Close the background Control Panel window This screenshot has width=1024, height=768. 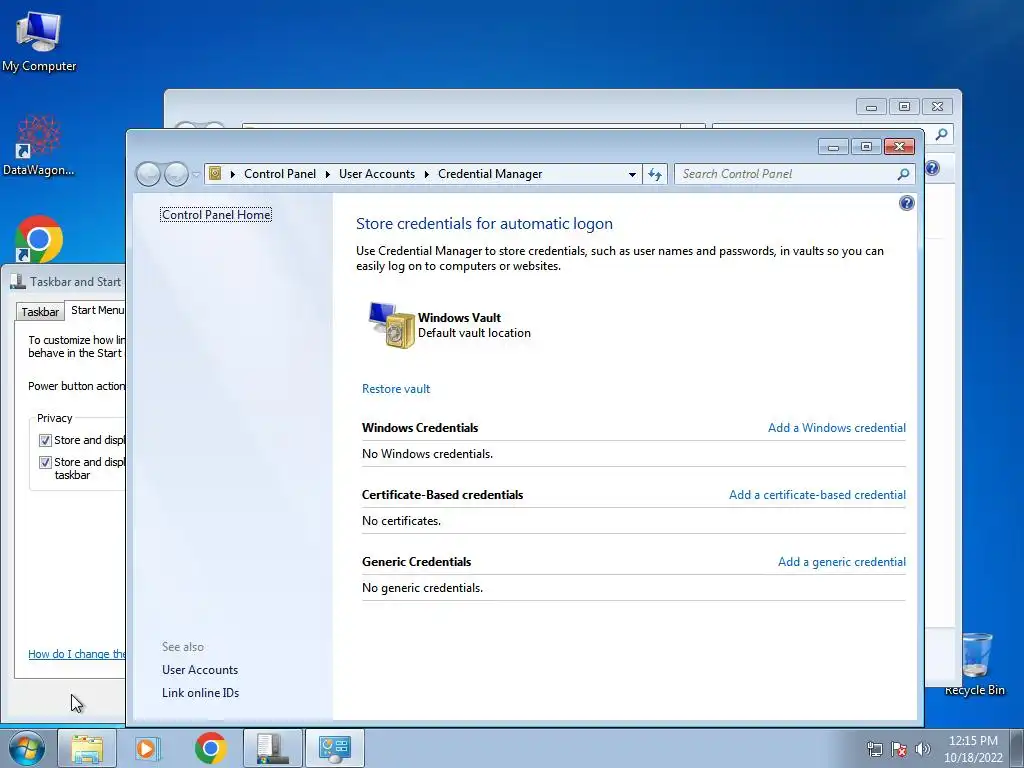coord(937,106)
